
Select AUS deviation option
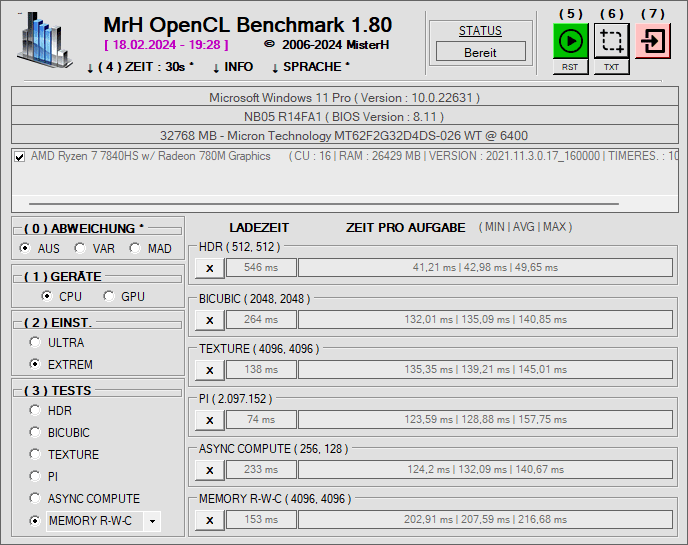pos(25,248)
